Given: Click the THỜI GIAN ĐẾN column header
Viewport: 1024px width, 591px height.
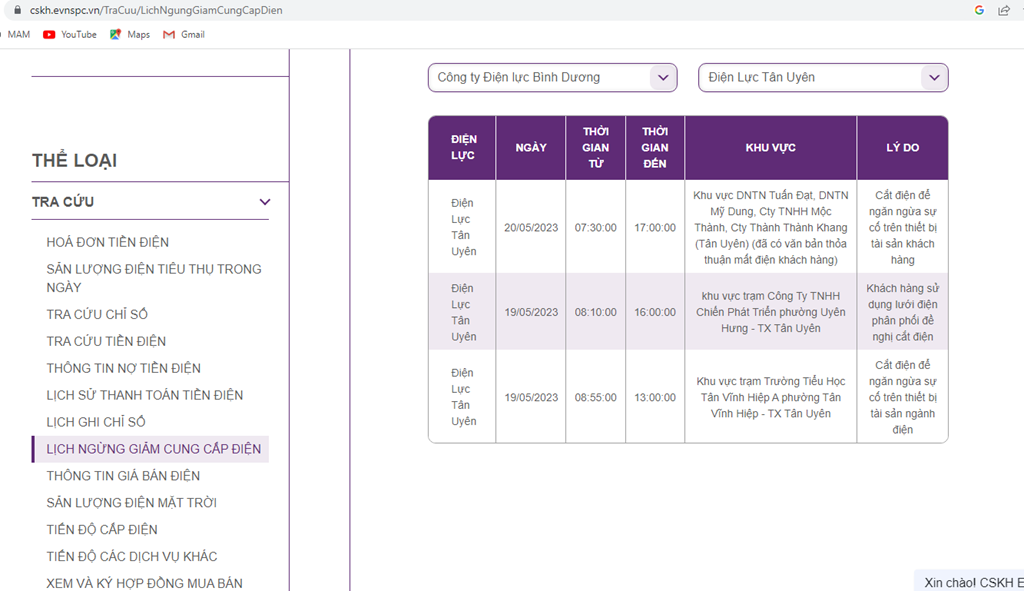Looking at the screenshot, I should coord(655,148).
